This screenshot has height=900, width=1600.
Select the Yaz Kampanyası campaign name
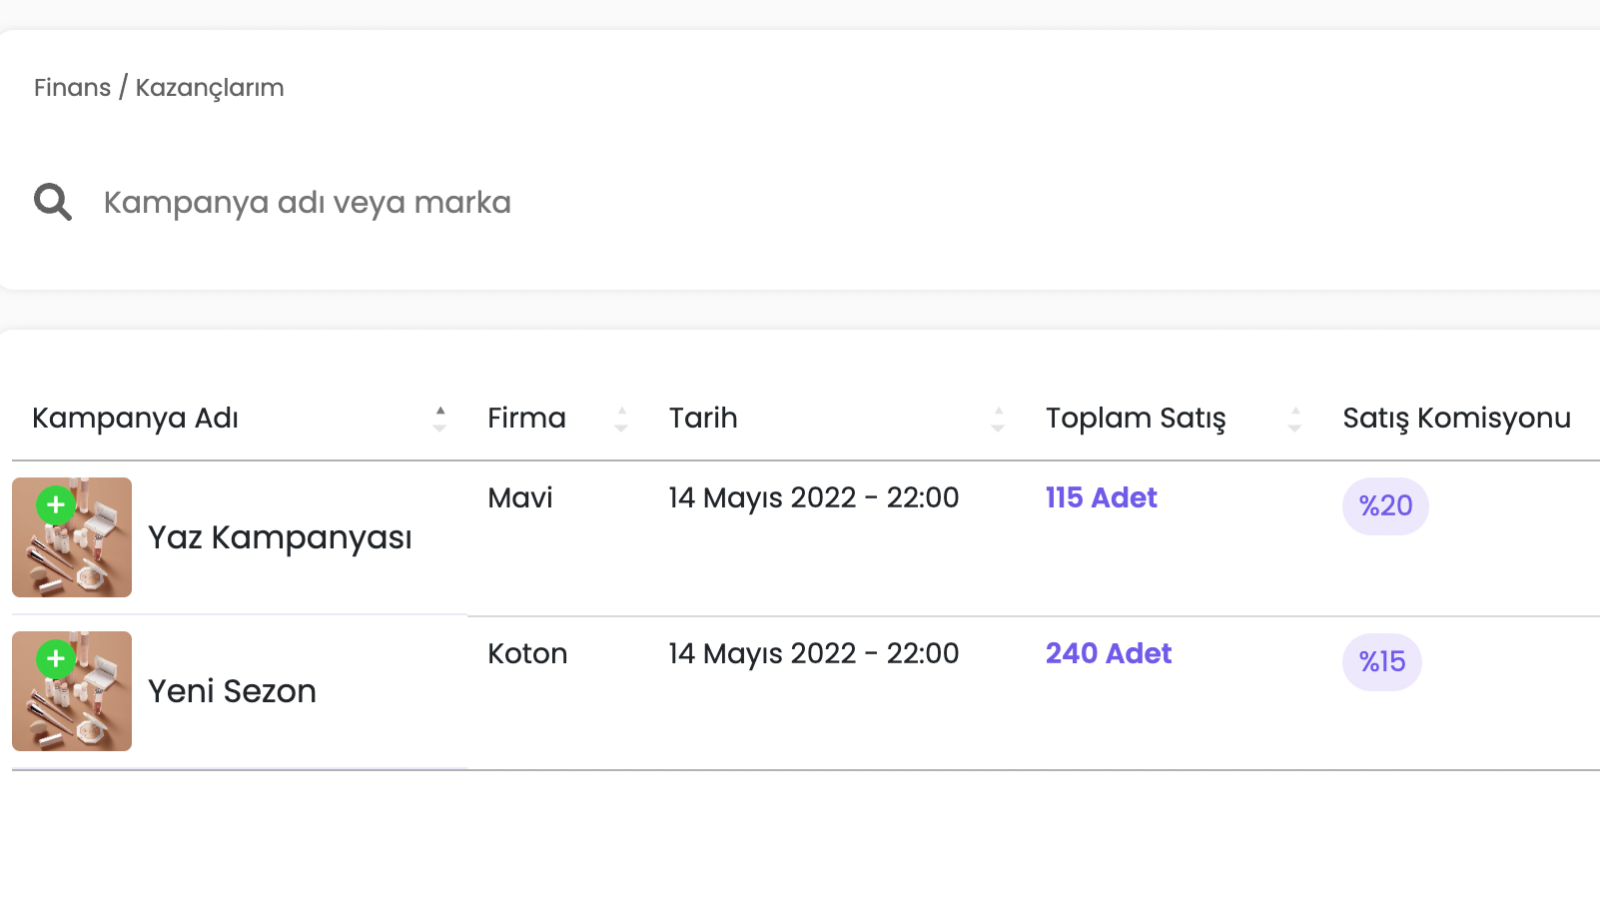[x=280, y=538]
